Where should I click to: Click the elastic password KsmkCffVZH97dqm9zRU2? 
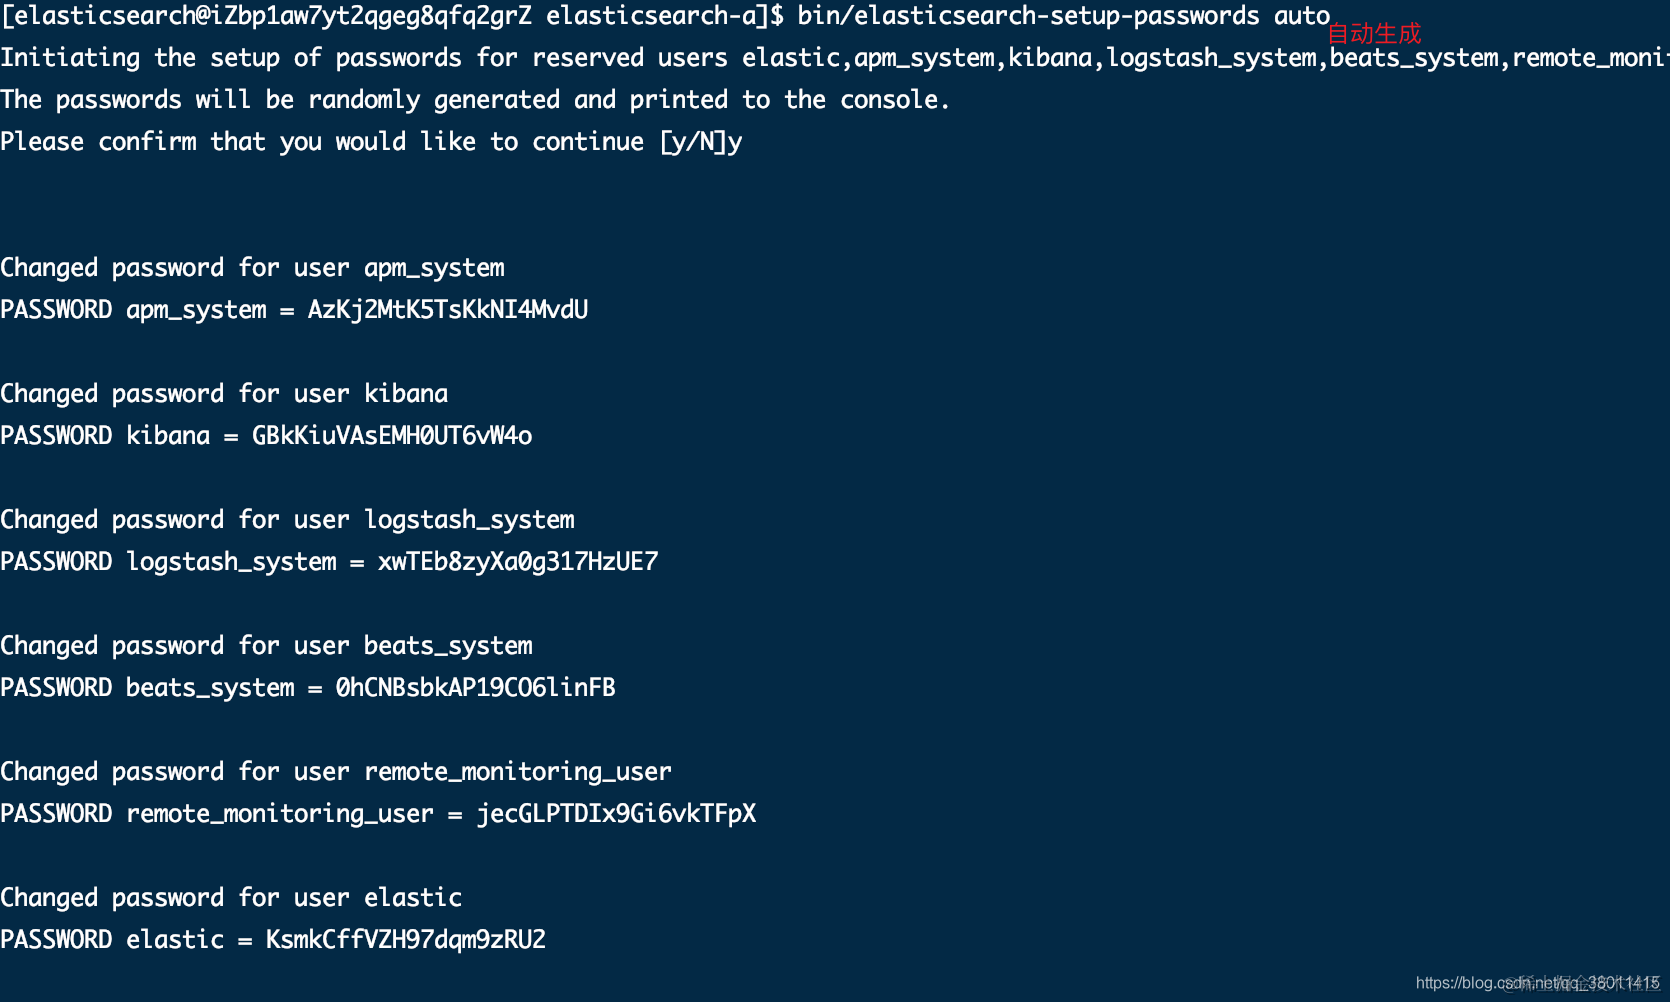(x=405, y=940)
